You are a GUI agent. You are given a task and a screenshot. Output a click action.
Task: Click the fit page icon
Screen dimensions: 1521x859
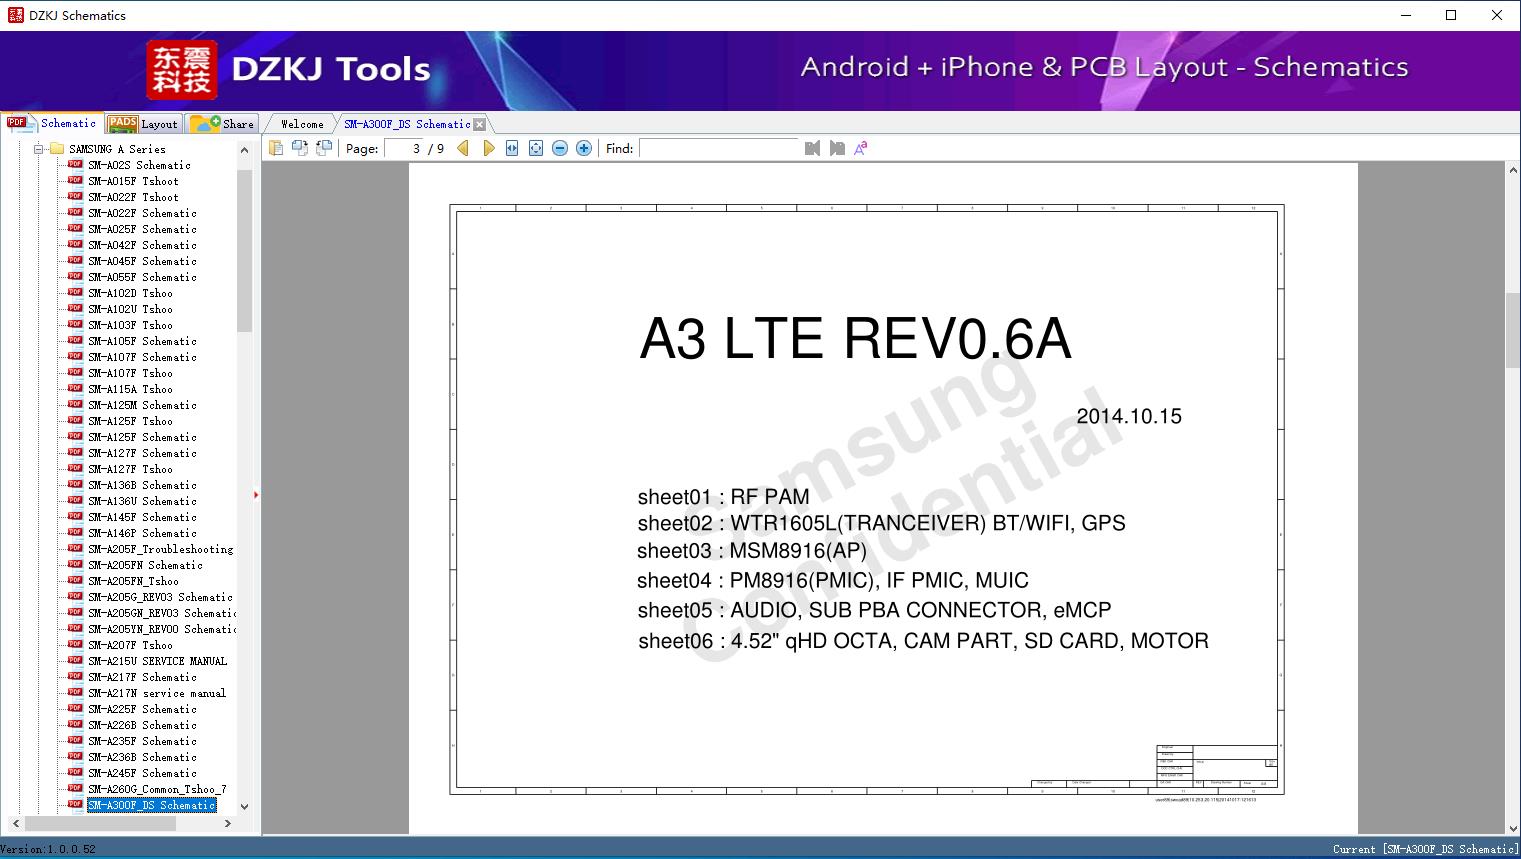tap(536, 148)
